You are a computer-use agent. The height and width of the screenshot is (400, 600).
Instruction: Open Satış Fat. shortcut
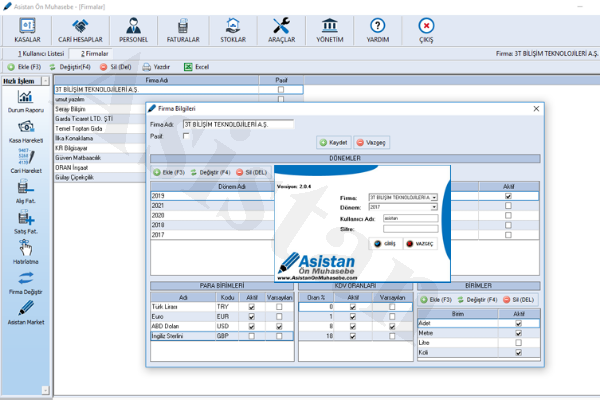pos(26,222)
